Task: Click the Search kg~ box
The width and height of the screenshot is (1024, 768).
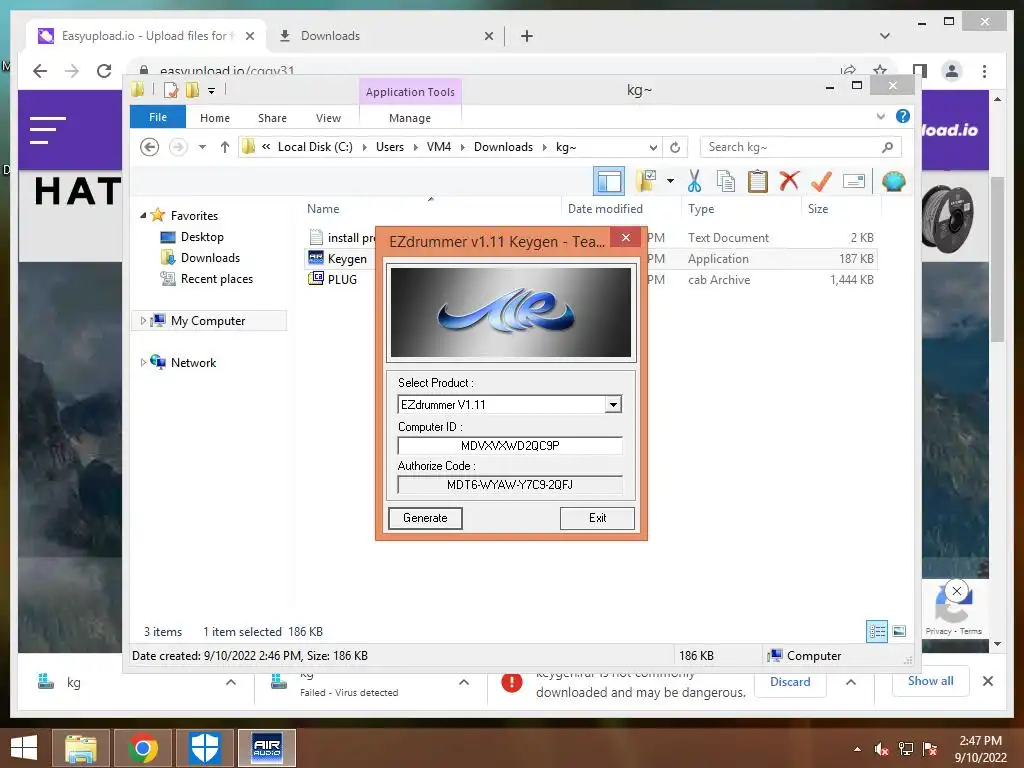Action: (800, 147)
